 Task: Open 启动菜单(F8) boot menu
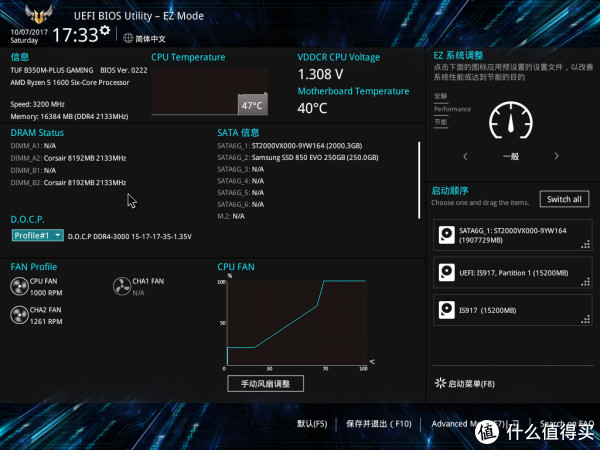tap(471, 383)
